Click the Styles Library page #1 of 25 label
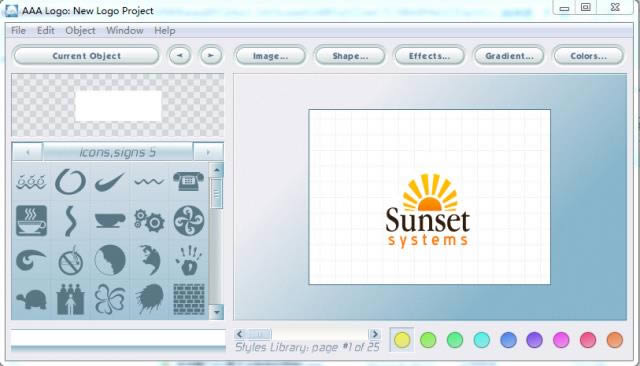This screenshot has width=640, height=366. tap(307, 347)
